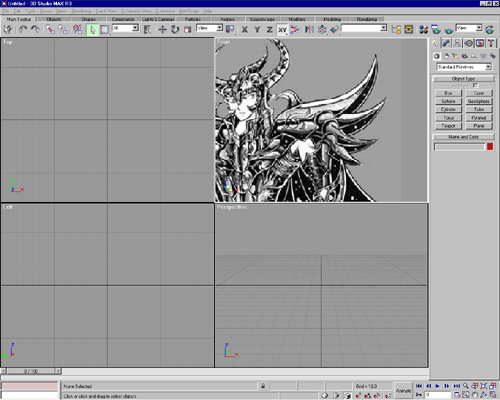Viewport: 500px width, 400px height.
Task: Open the Display command panel tab
Action: point(480,43)
